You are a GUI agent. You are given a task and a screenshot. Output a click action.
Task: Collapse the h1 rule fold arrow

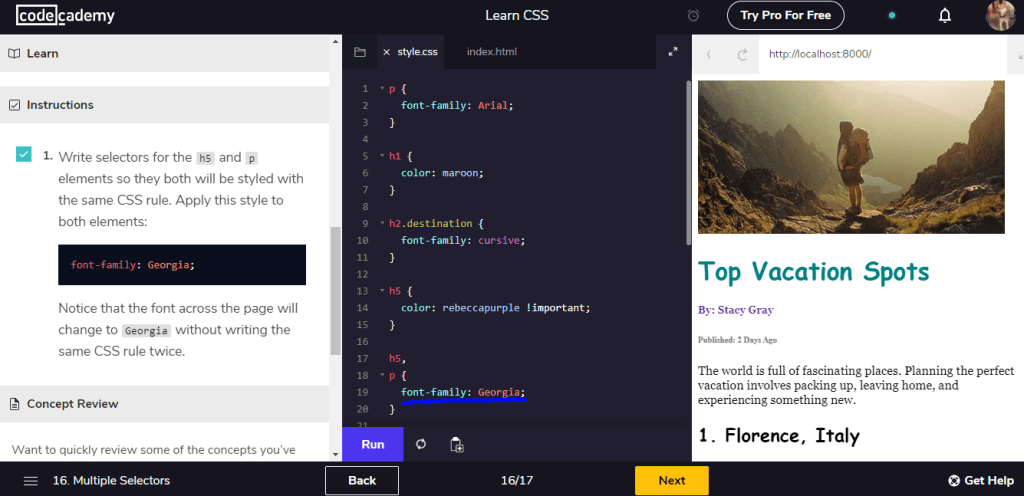pos(381,156)
